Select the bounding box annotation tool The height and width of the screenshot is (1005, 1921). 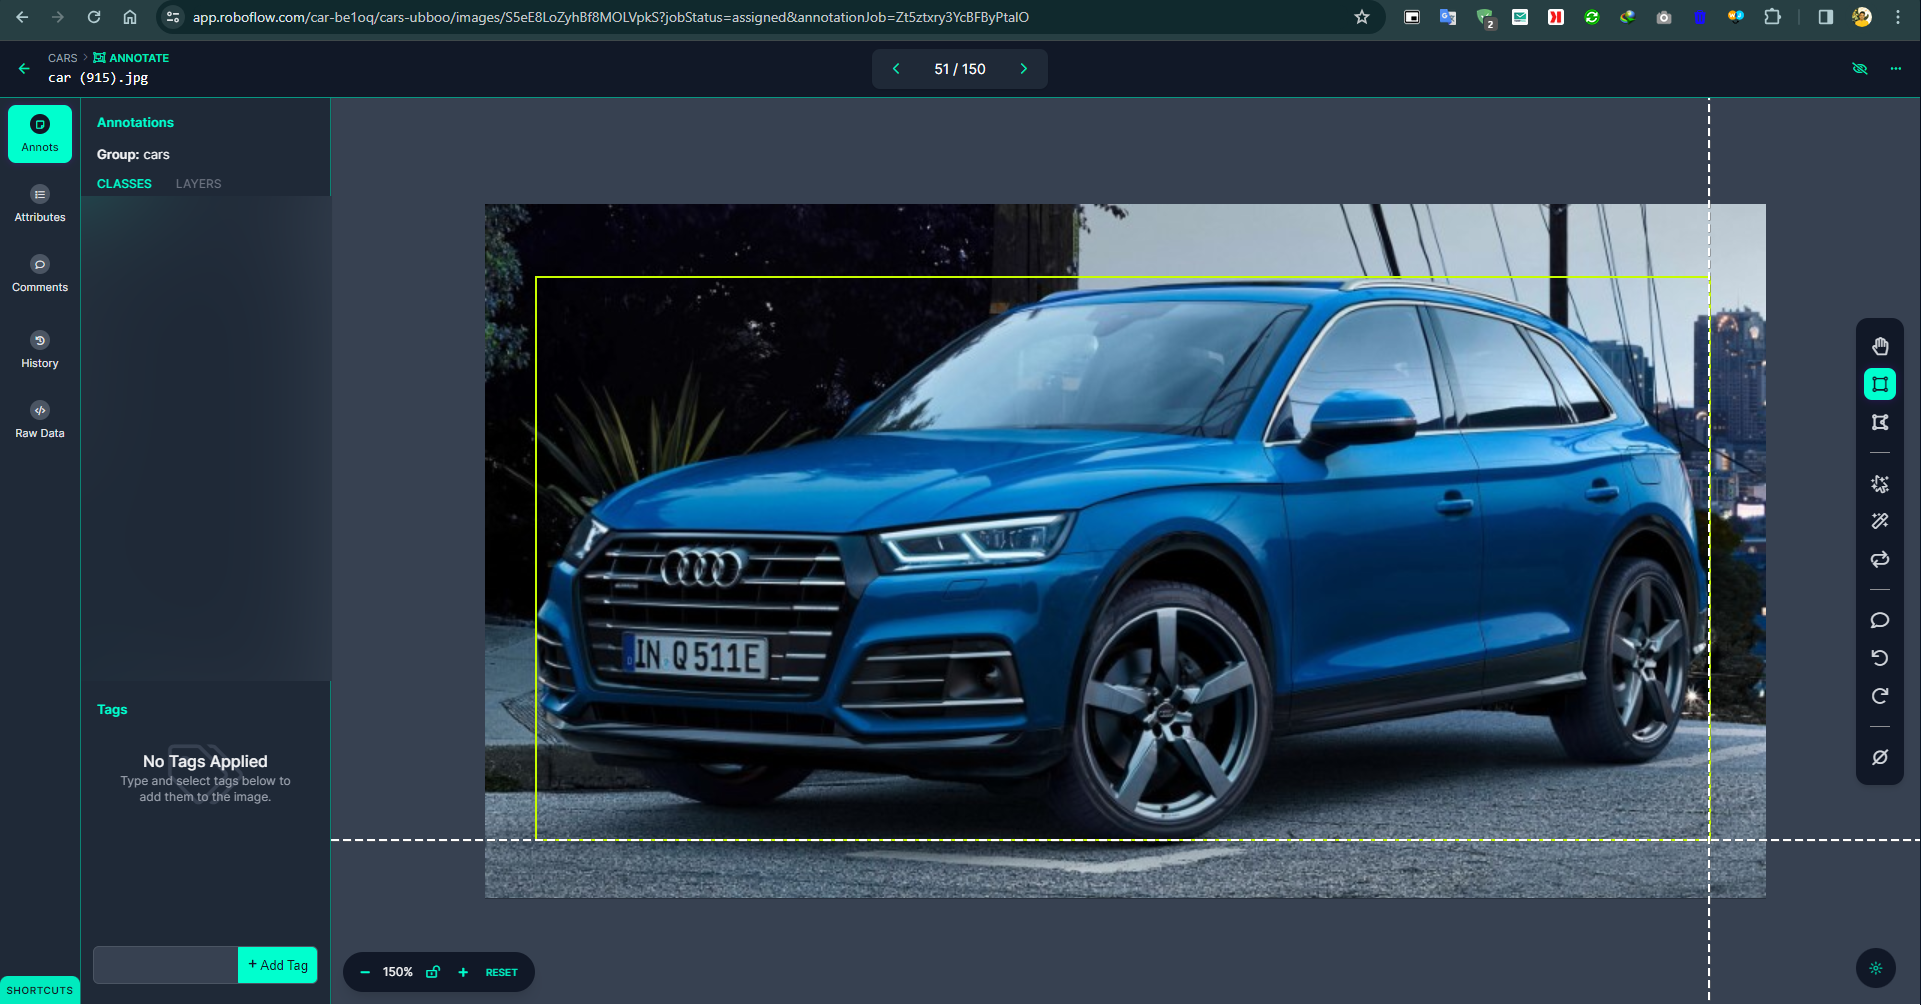[x=1880, y=383]
